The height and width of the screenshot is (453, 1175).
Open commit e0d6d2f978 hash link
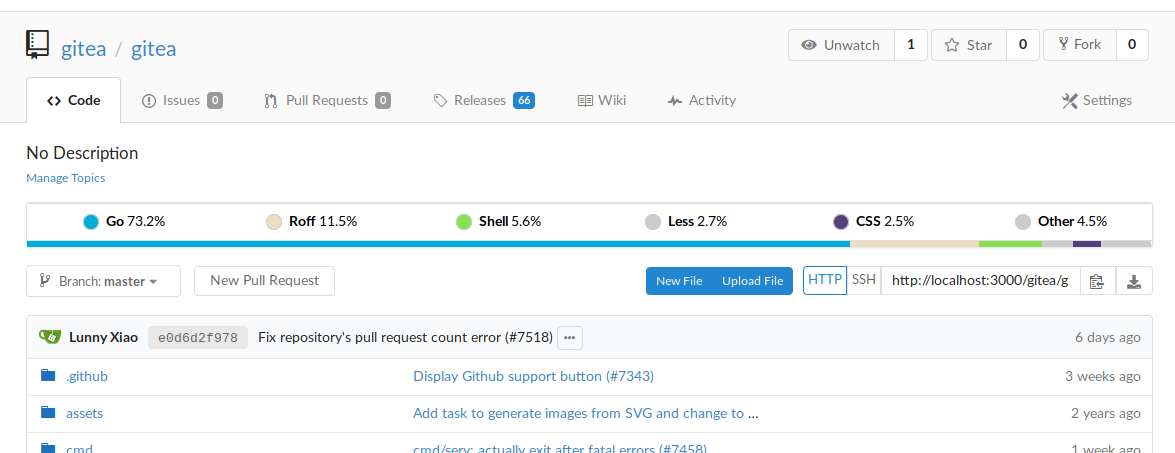coord(198,338)
